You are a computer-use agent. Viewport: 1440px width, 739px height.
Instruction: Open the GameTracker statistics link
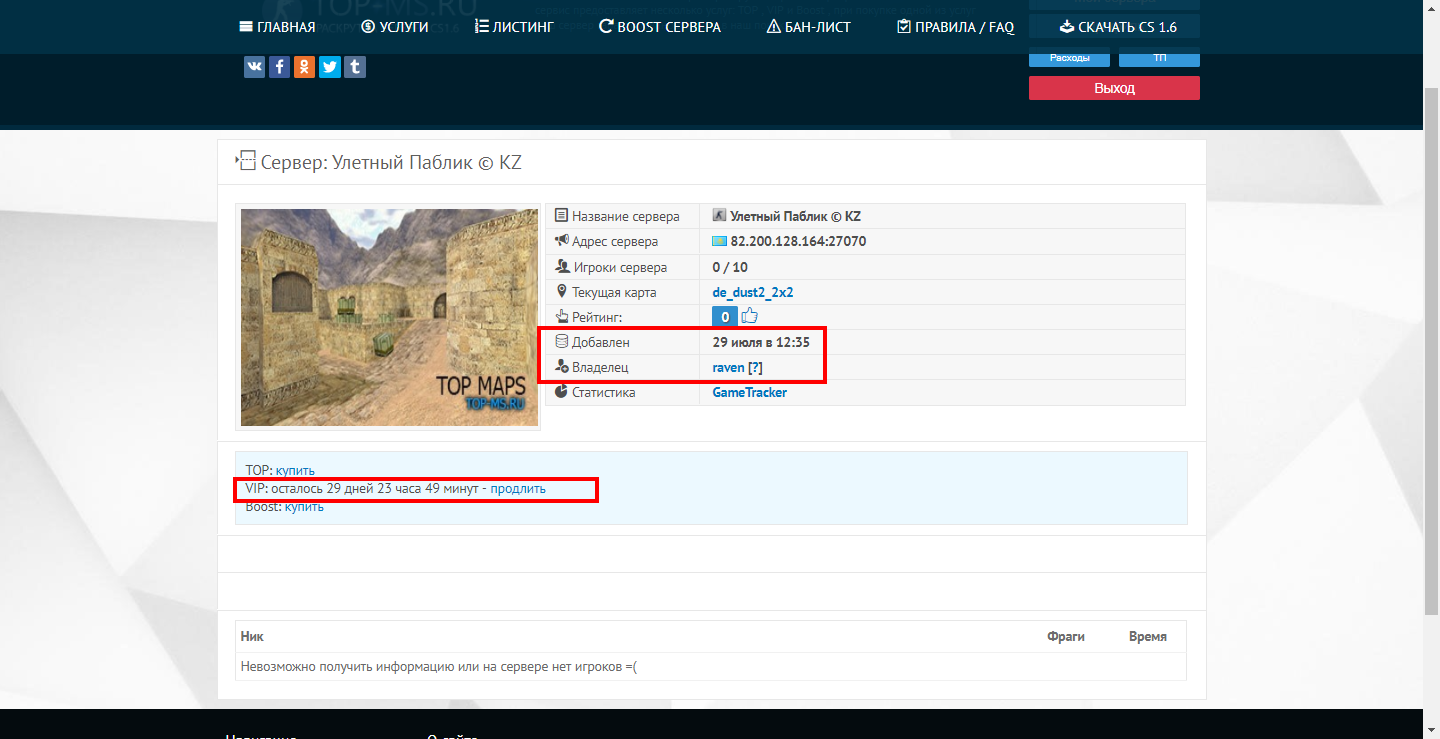click(x=749, y=392)
